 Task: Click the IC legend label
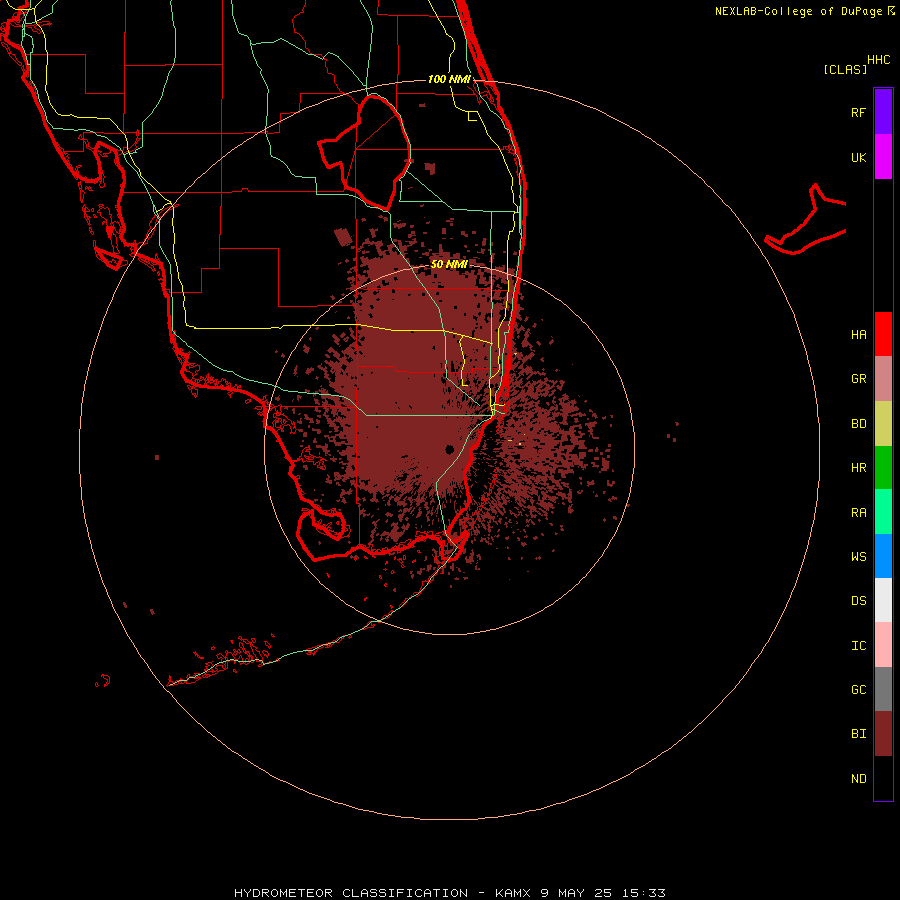[858, 646]
